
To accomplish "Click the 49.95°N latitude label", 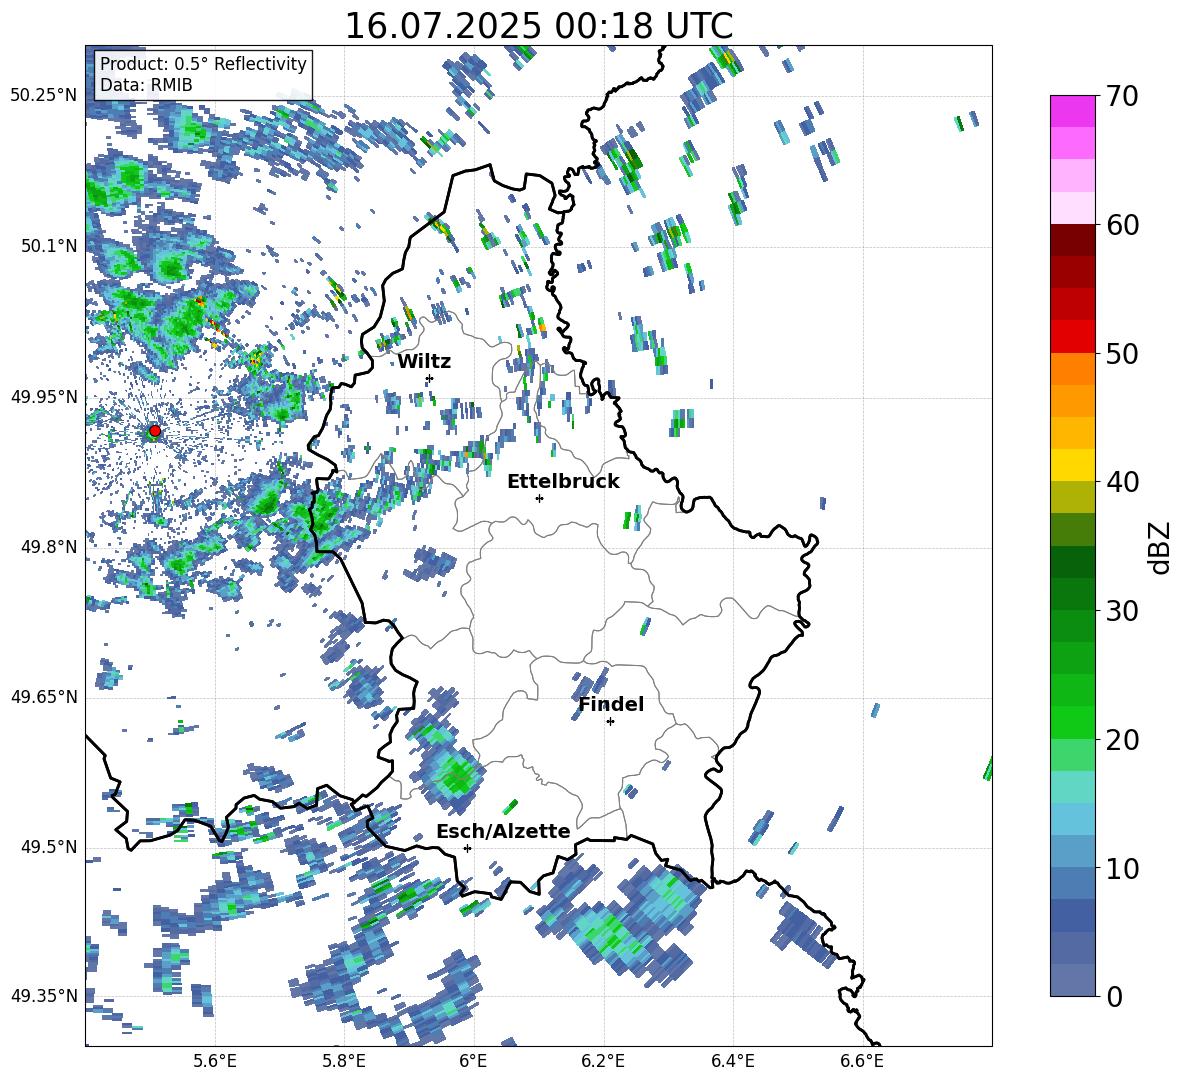I will (44, 397).
